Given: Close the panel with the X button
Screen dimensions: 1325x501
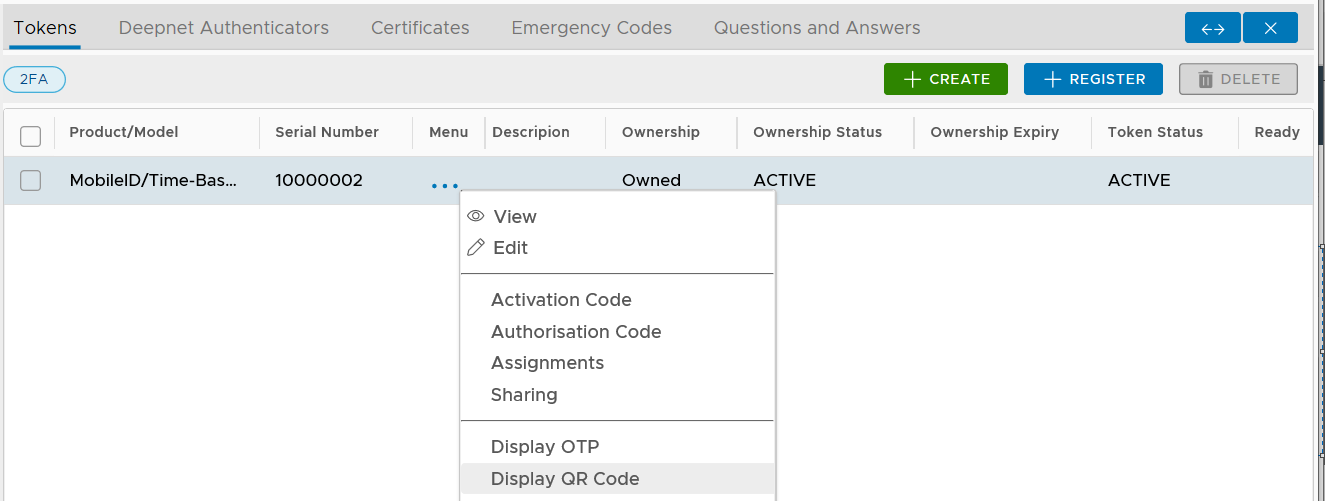Looking at the screenshot, I should [x=1270, y=28].
